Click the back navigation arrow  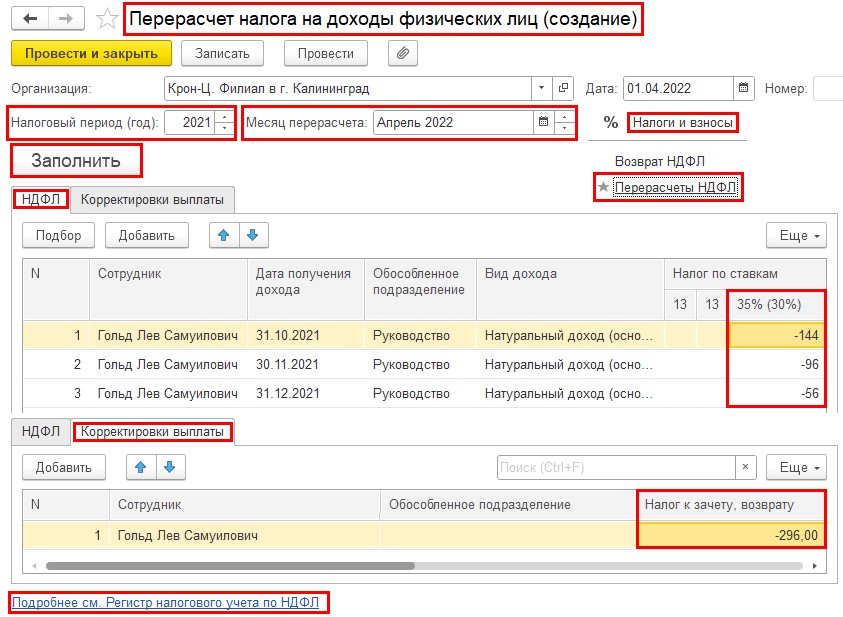[x=30, y=19]
